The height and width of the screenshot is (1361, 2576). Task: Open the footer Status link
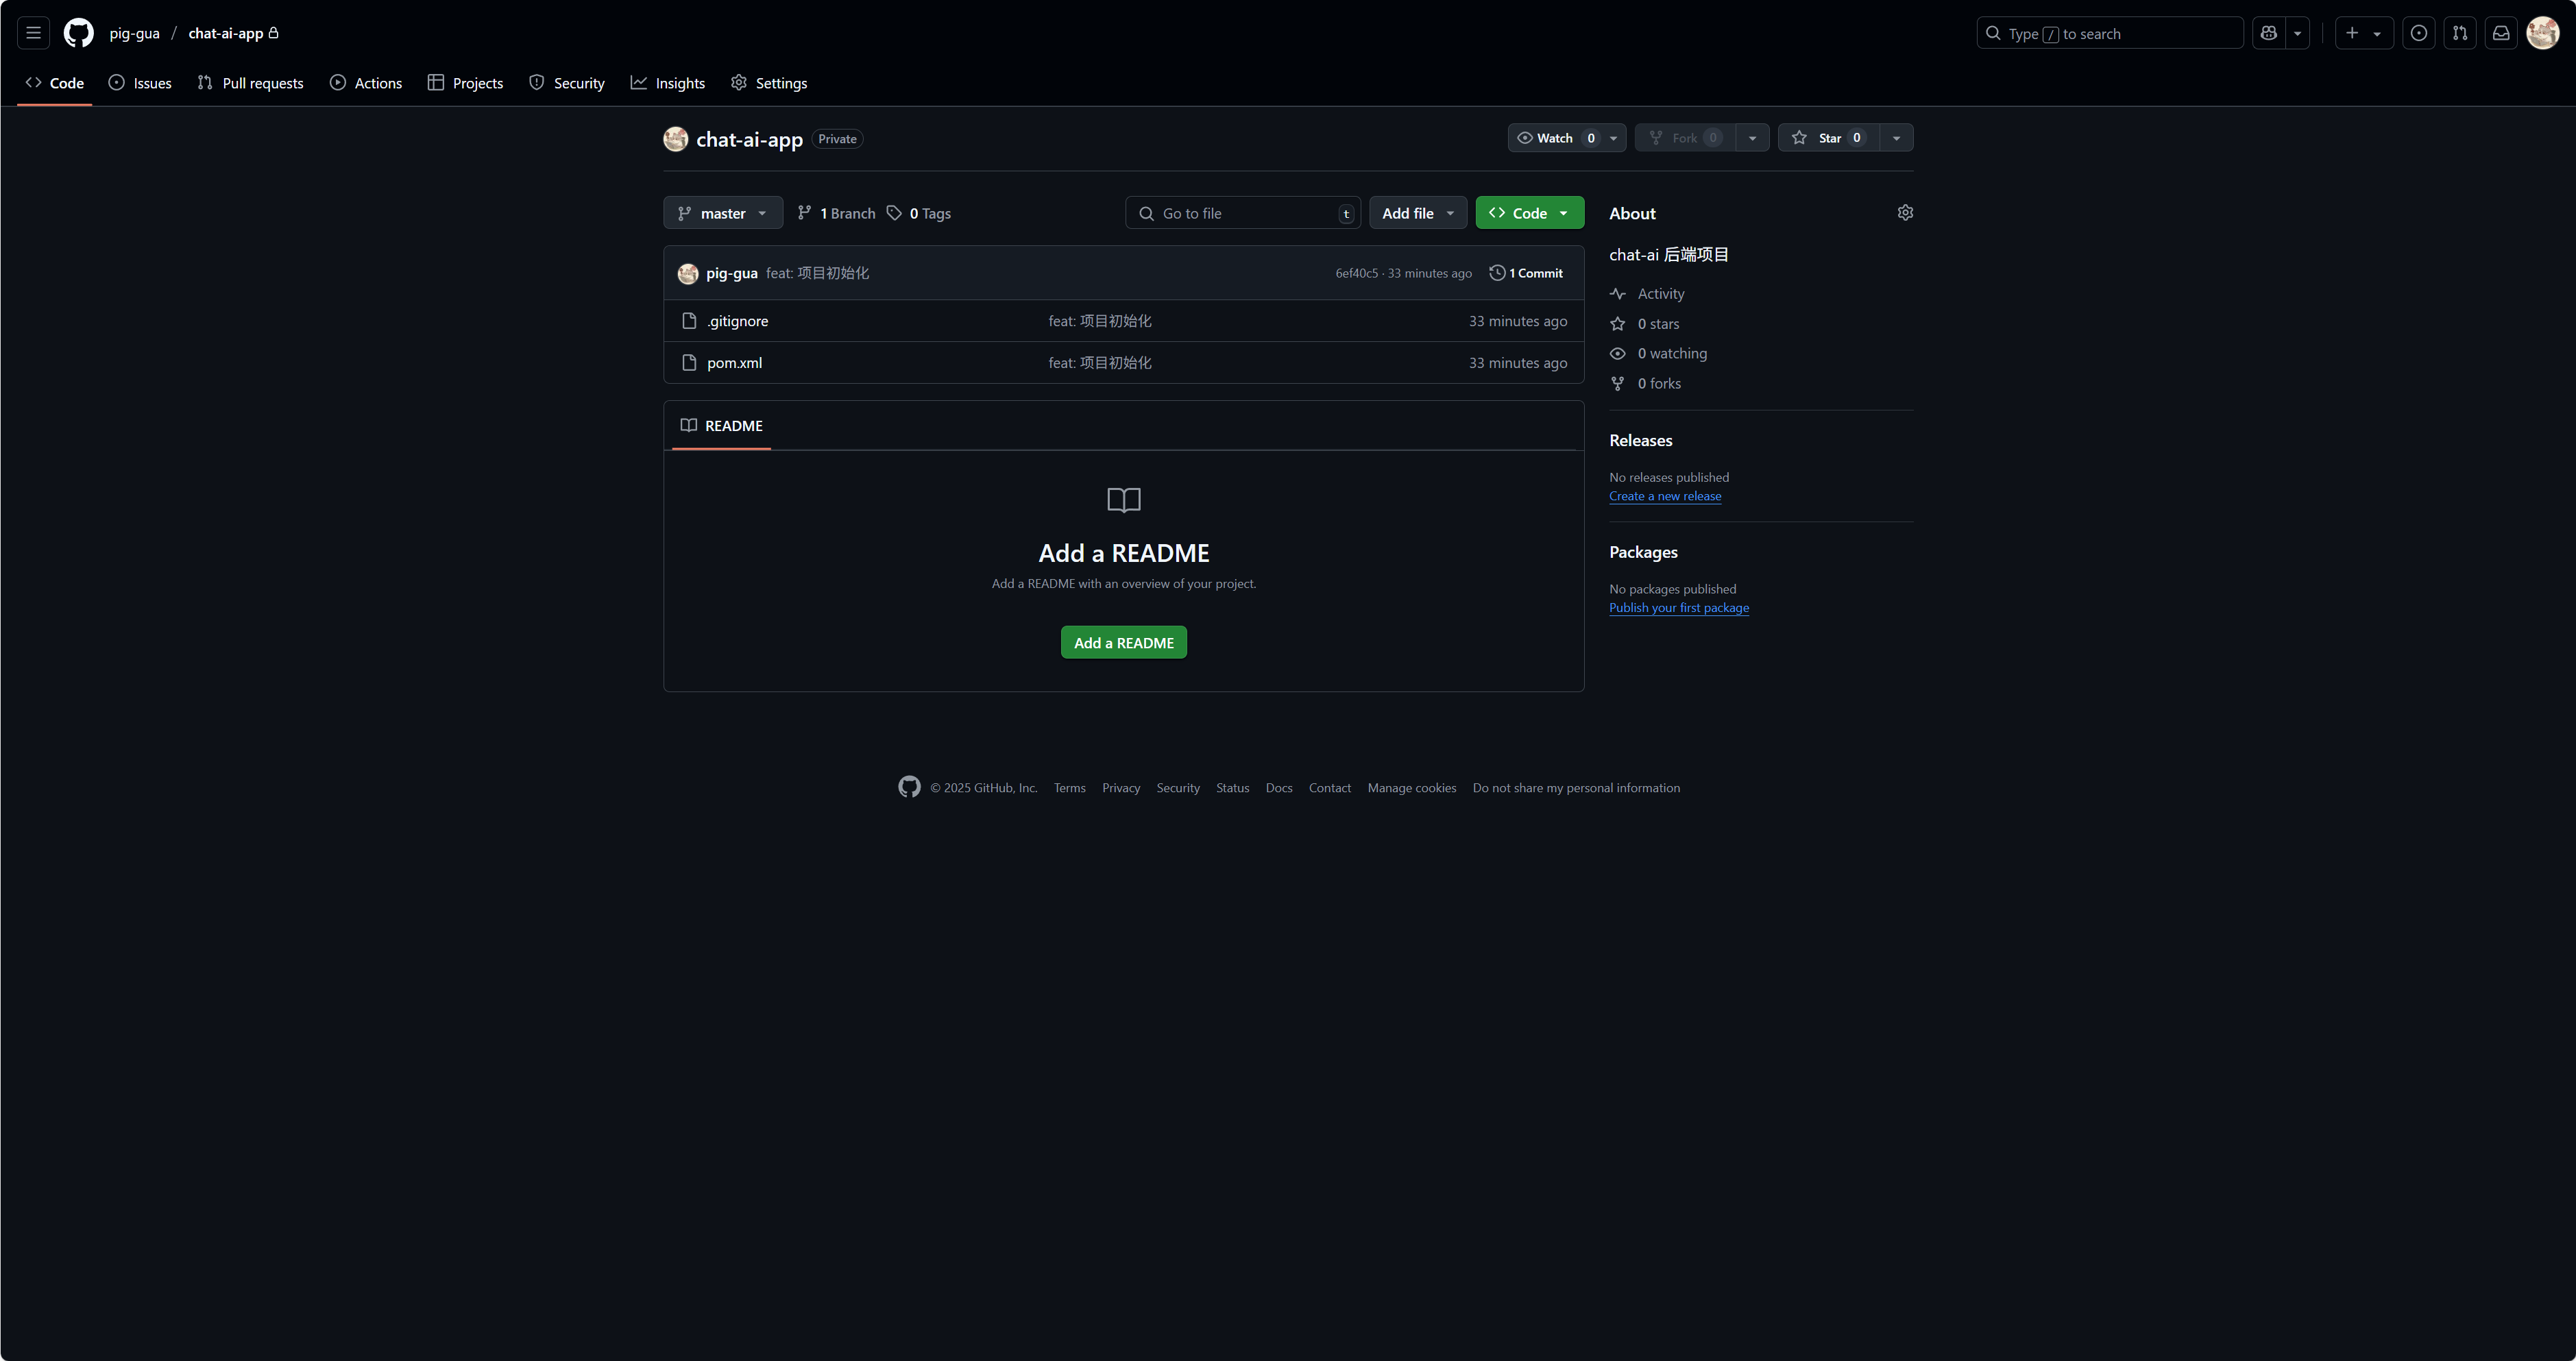pos(1232,788)
